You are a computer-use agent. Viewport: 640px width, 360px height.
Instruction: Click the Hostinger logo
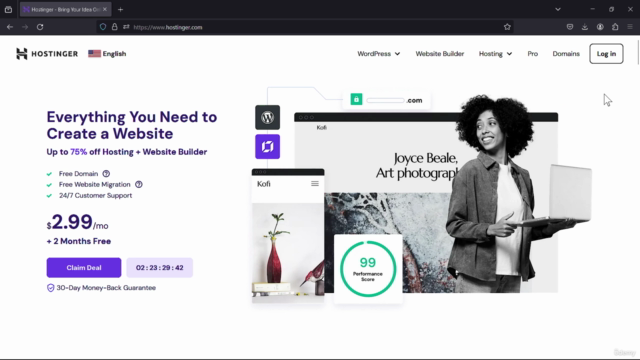coord(47,53)
